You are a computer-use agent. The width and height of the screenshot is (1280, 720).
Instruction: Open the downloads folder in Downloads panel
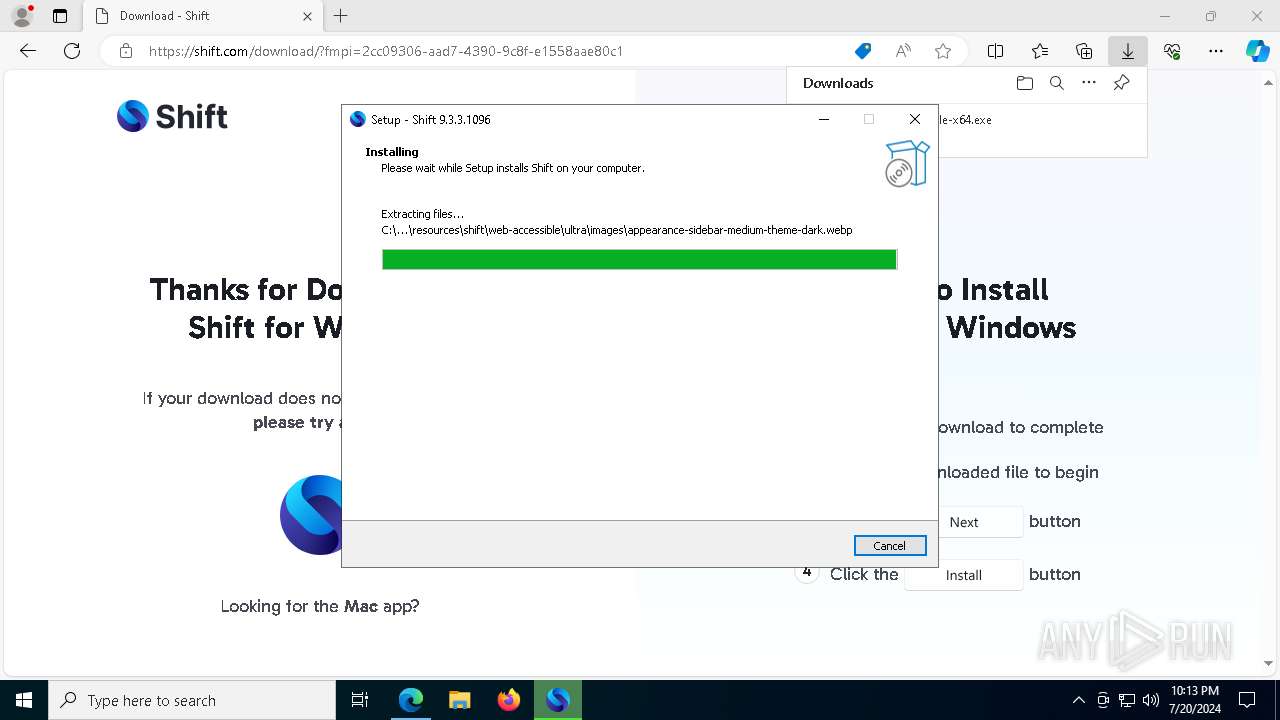(1024, 83)
